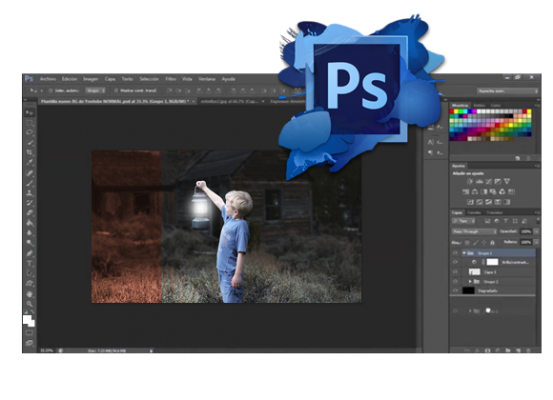The height and width of the screenshot is (400, 553).
Task: Open the Imagen menu
Action: tap(91, 79)
